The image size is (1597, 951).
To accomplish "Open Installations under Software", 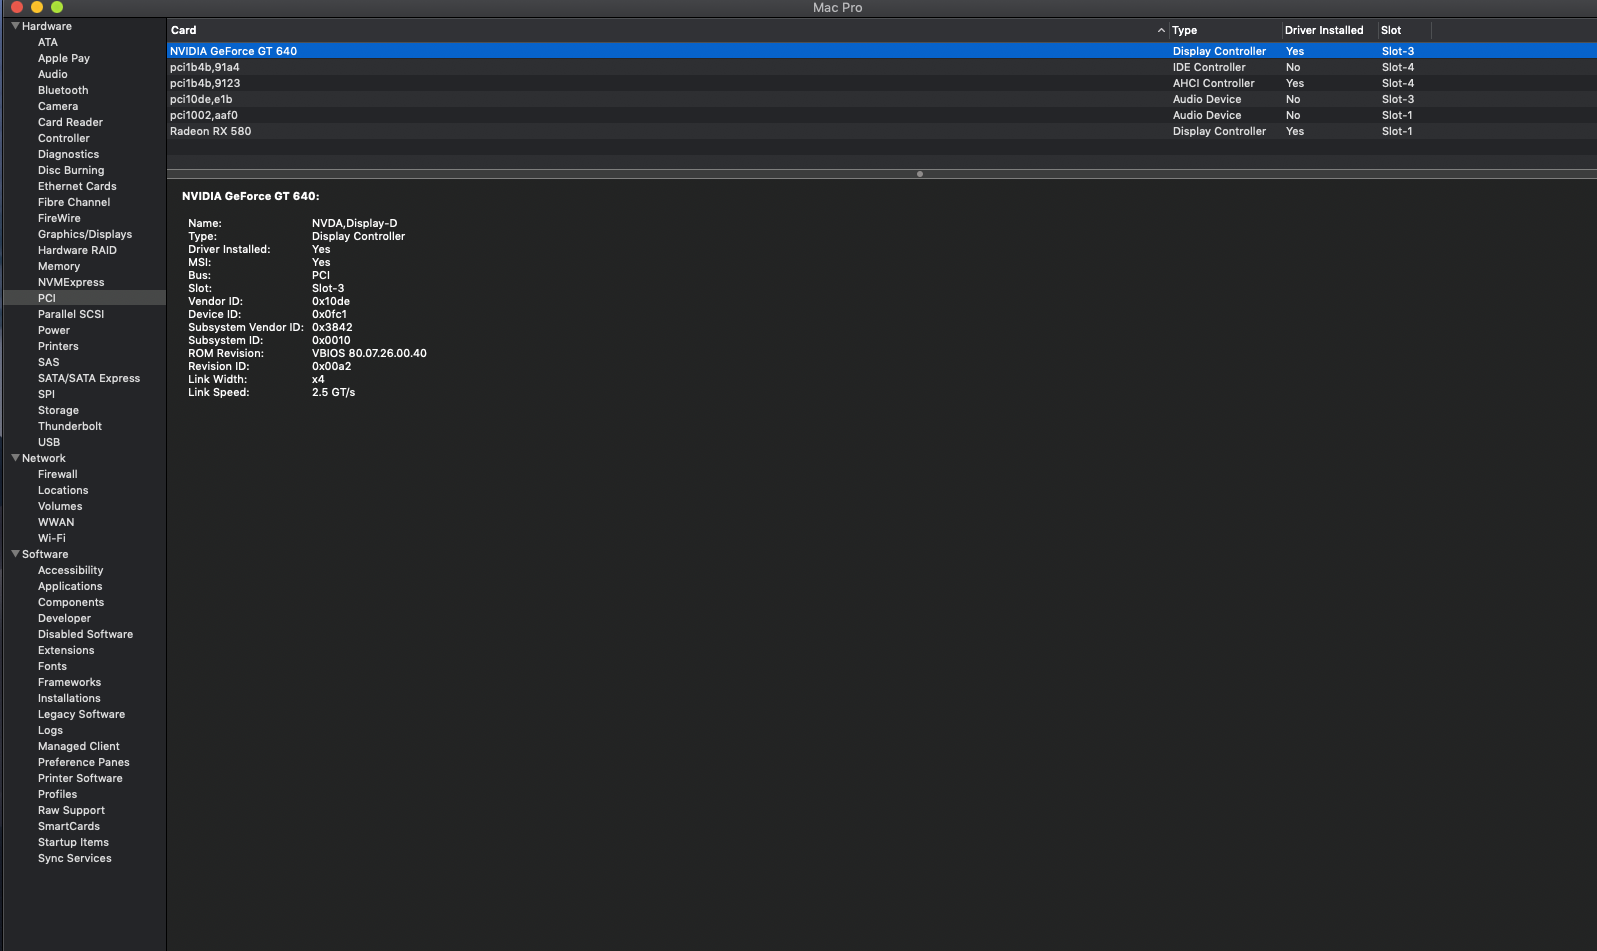I will [69, 698].
